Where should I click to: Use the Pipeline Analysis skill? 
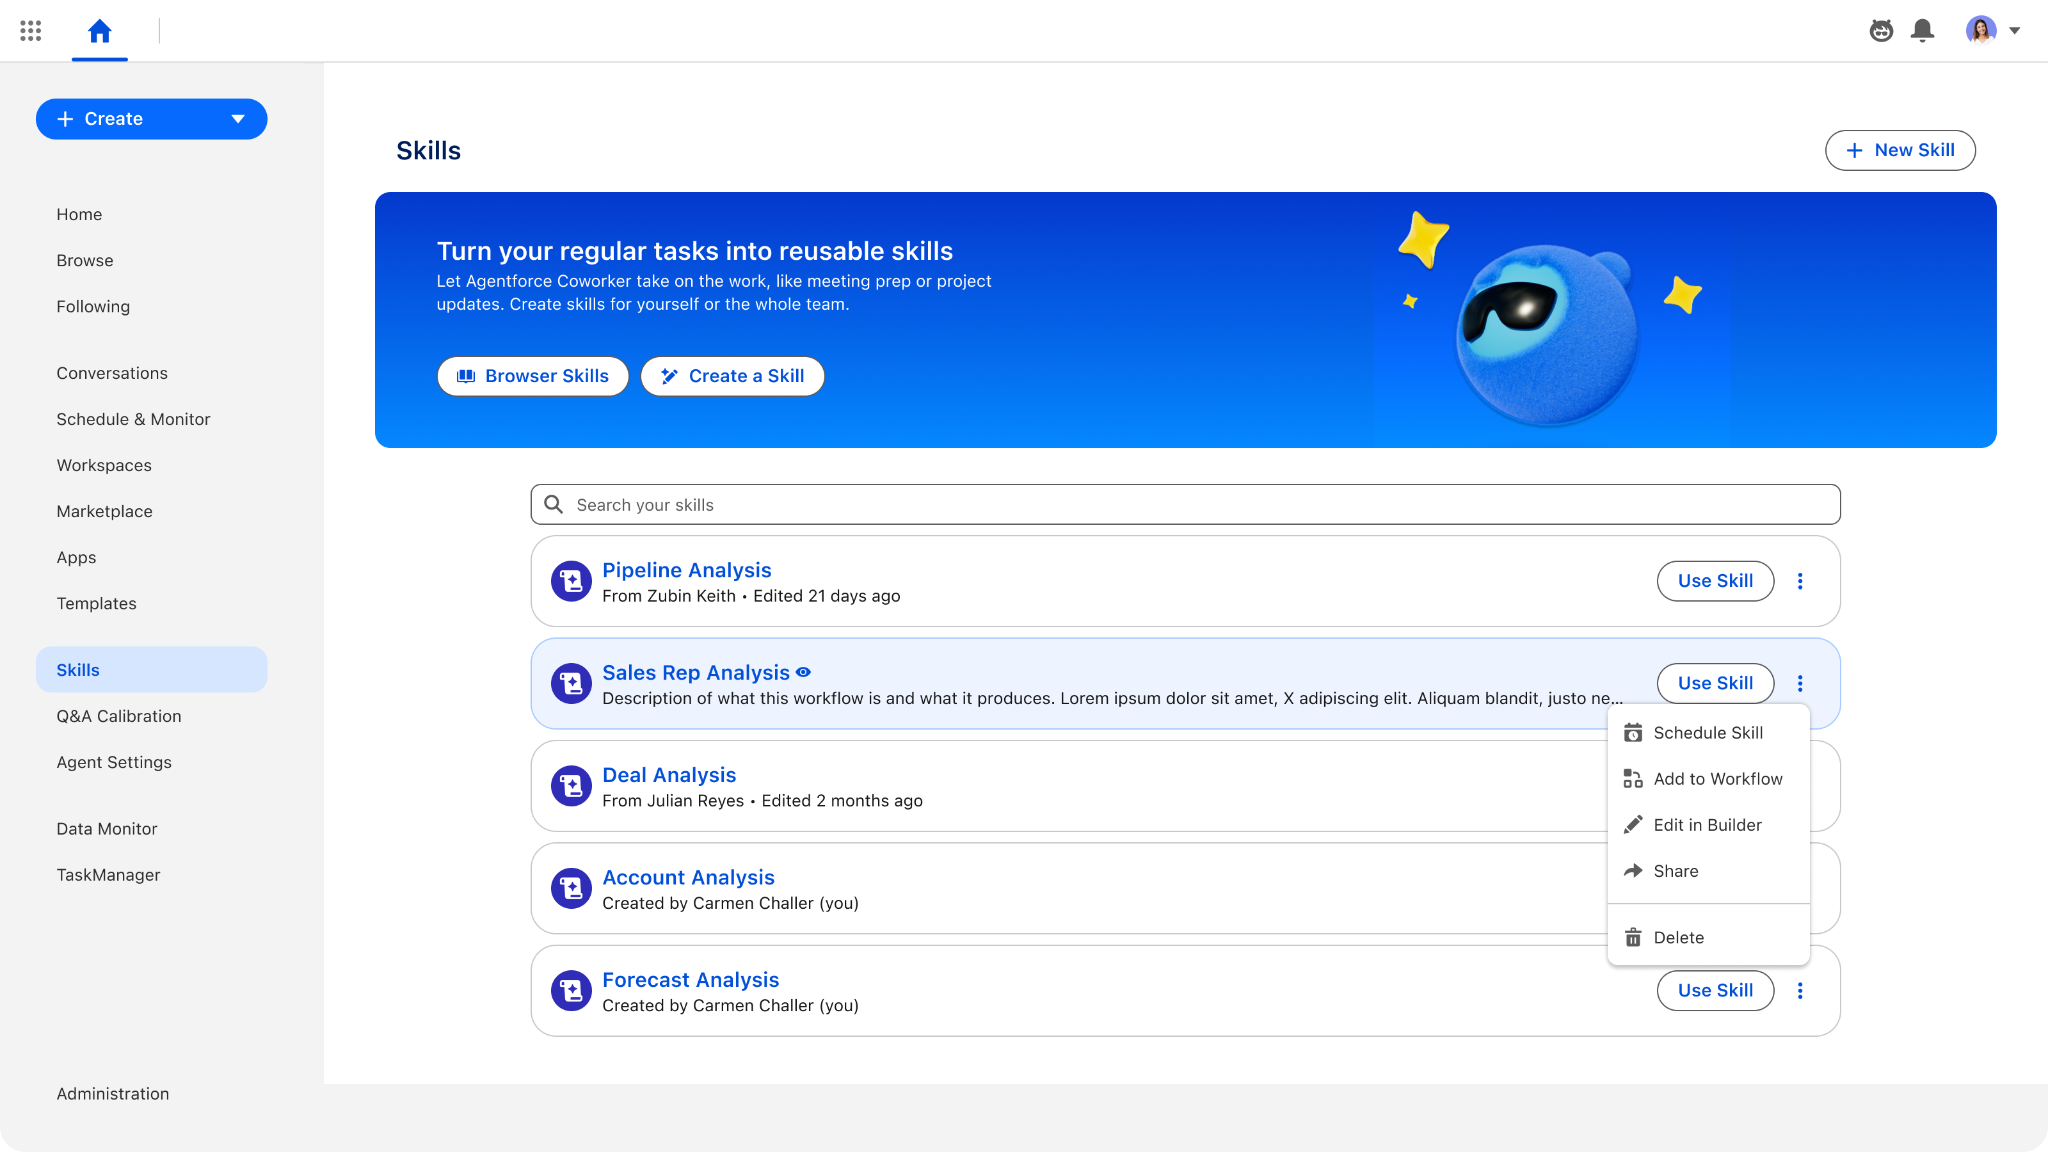1715,581
